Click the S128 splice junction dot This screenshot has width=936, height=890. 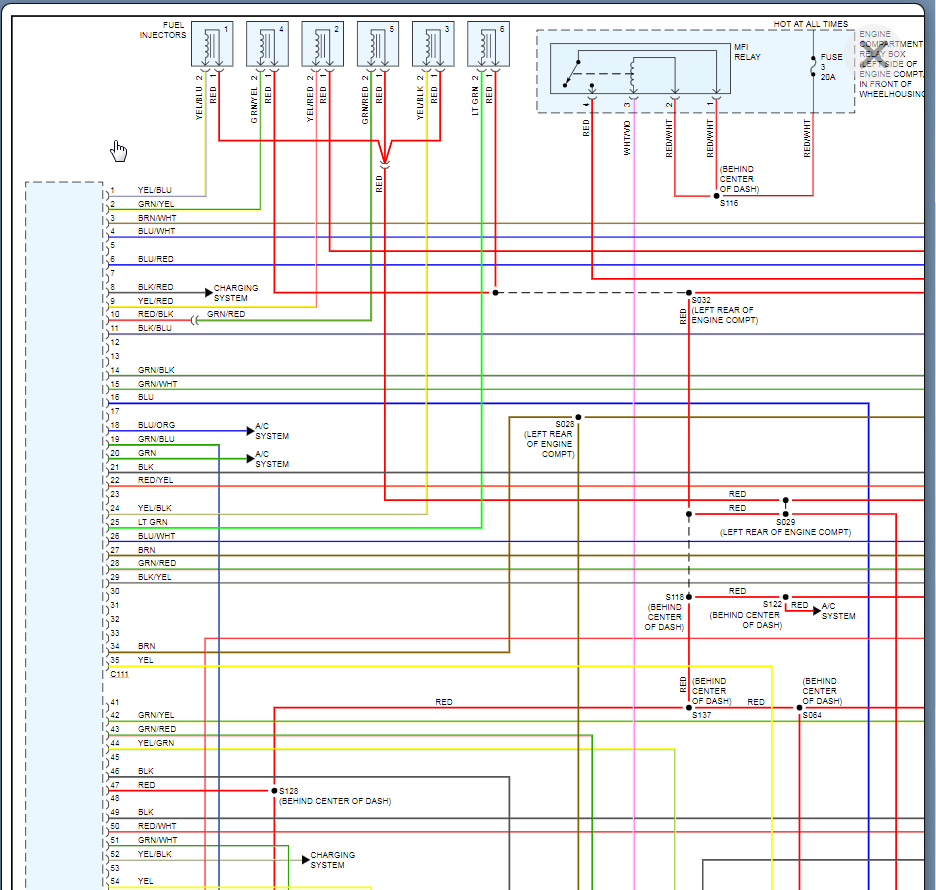click(x=274, y=790)
